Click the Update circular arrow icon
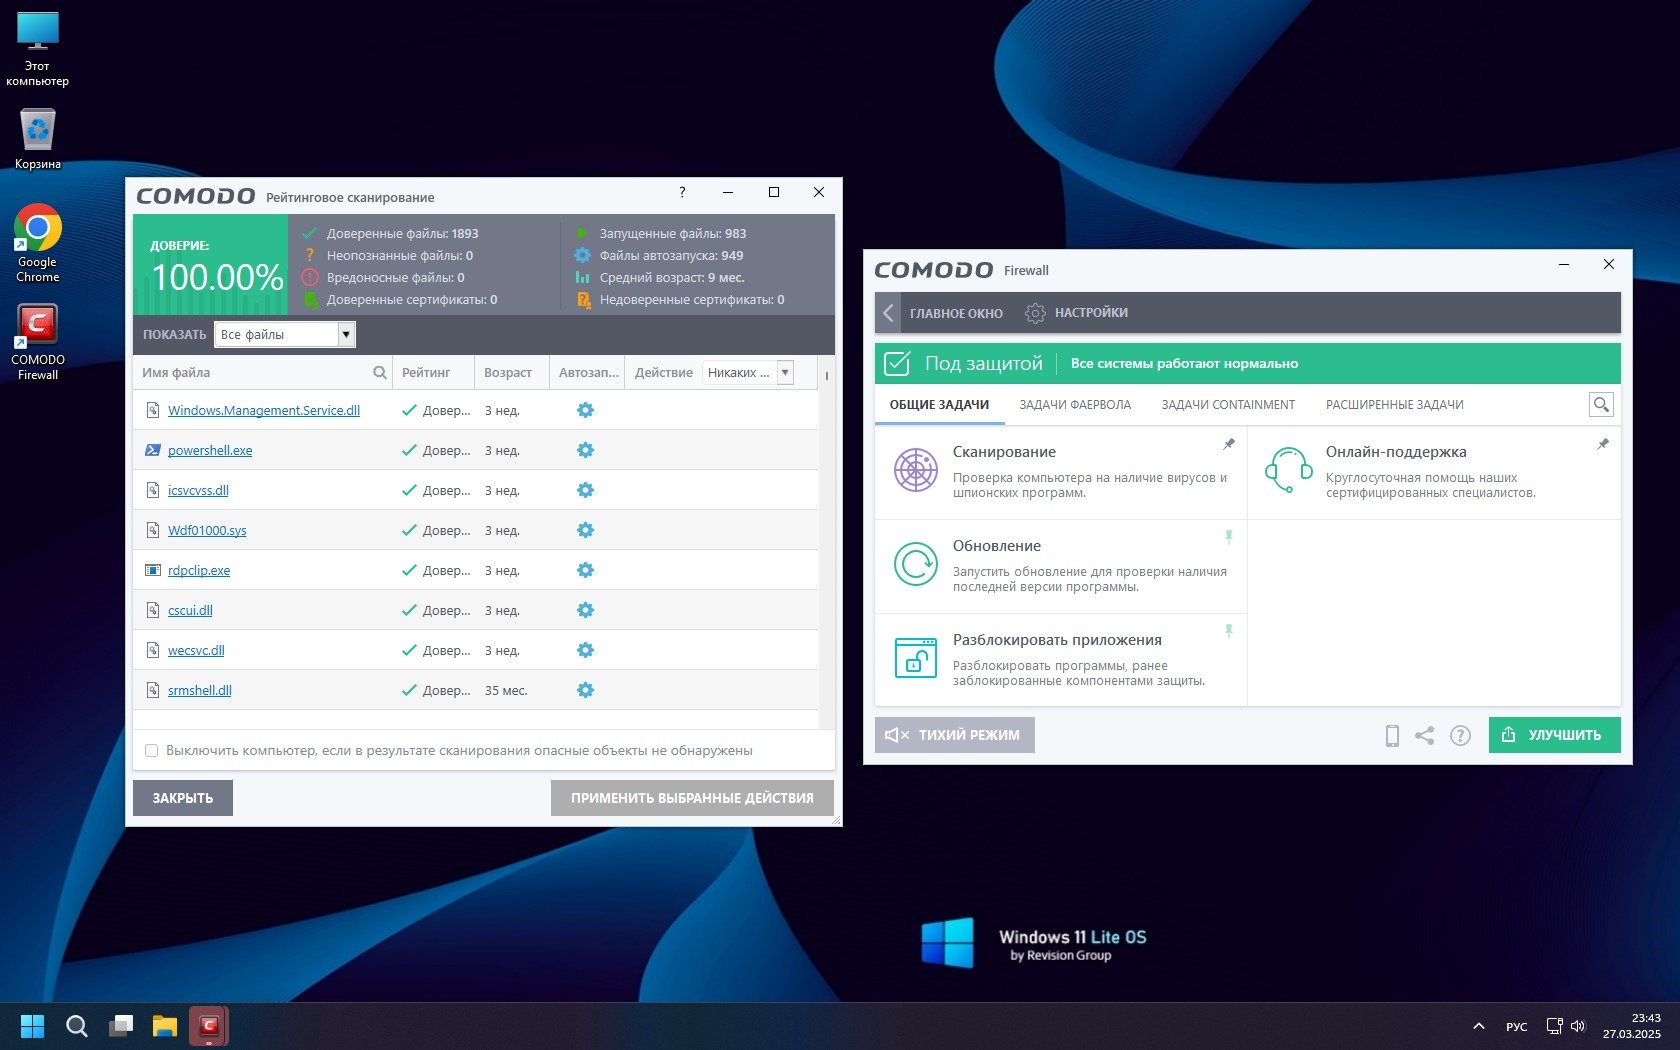This screenshot has width=1680, height=1050. (915, 564)
